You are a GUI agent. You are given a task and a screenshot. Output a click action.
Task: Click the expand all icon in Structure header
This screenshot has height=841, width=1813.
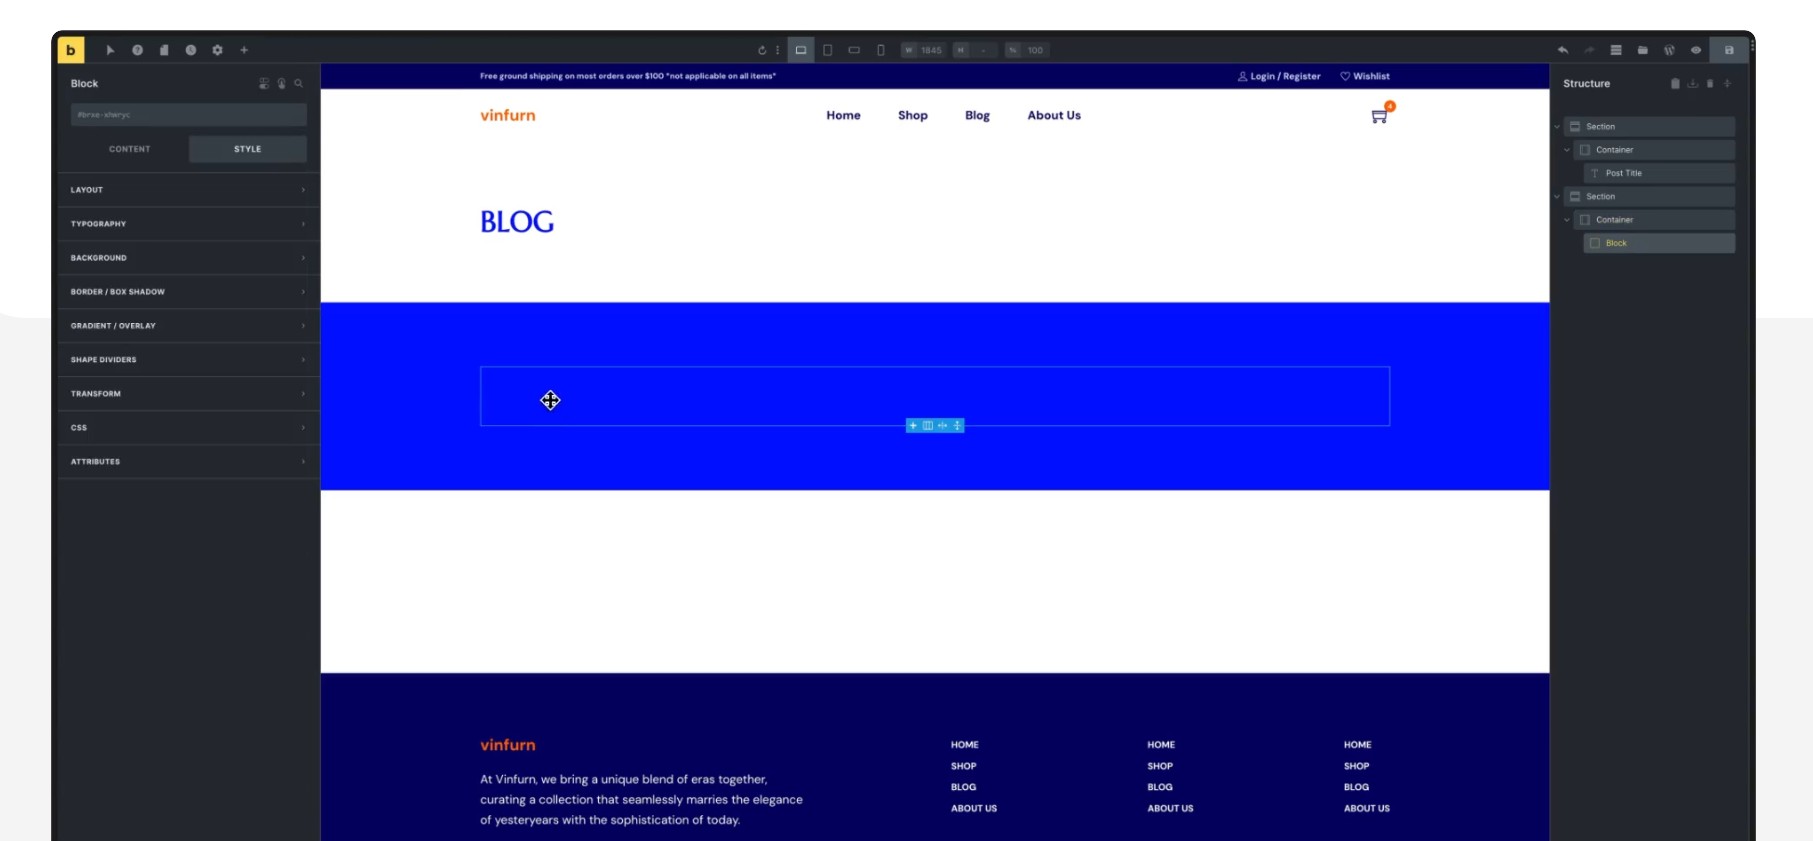1727,84
